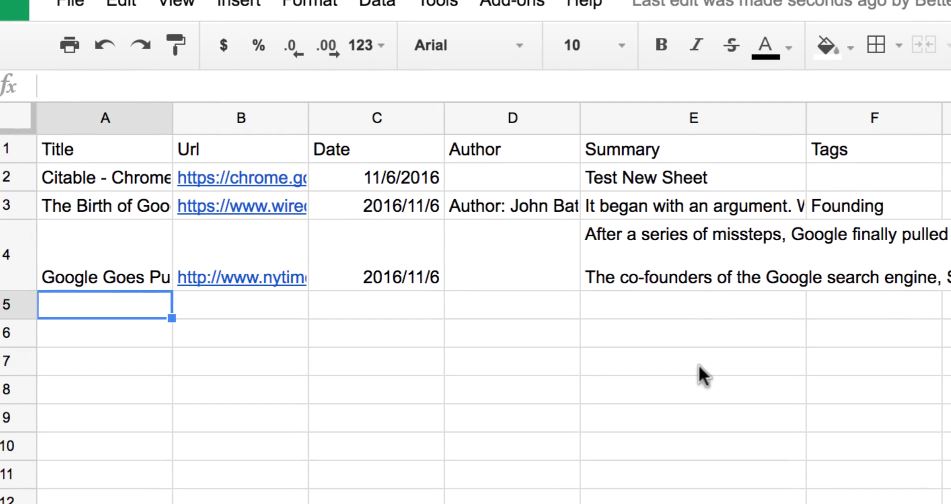Click the Redo arrow icon

[x=141, y=45]
